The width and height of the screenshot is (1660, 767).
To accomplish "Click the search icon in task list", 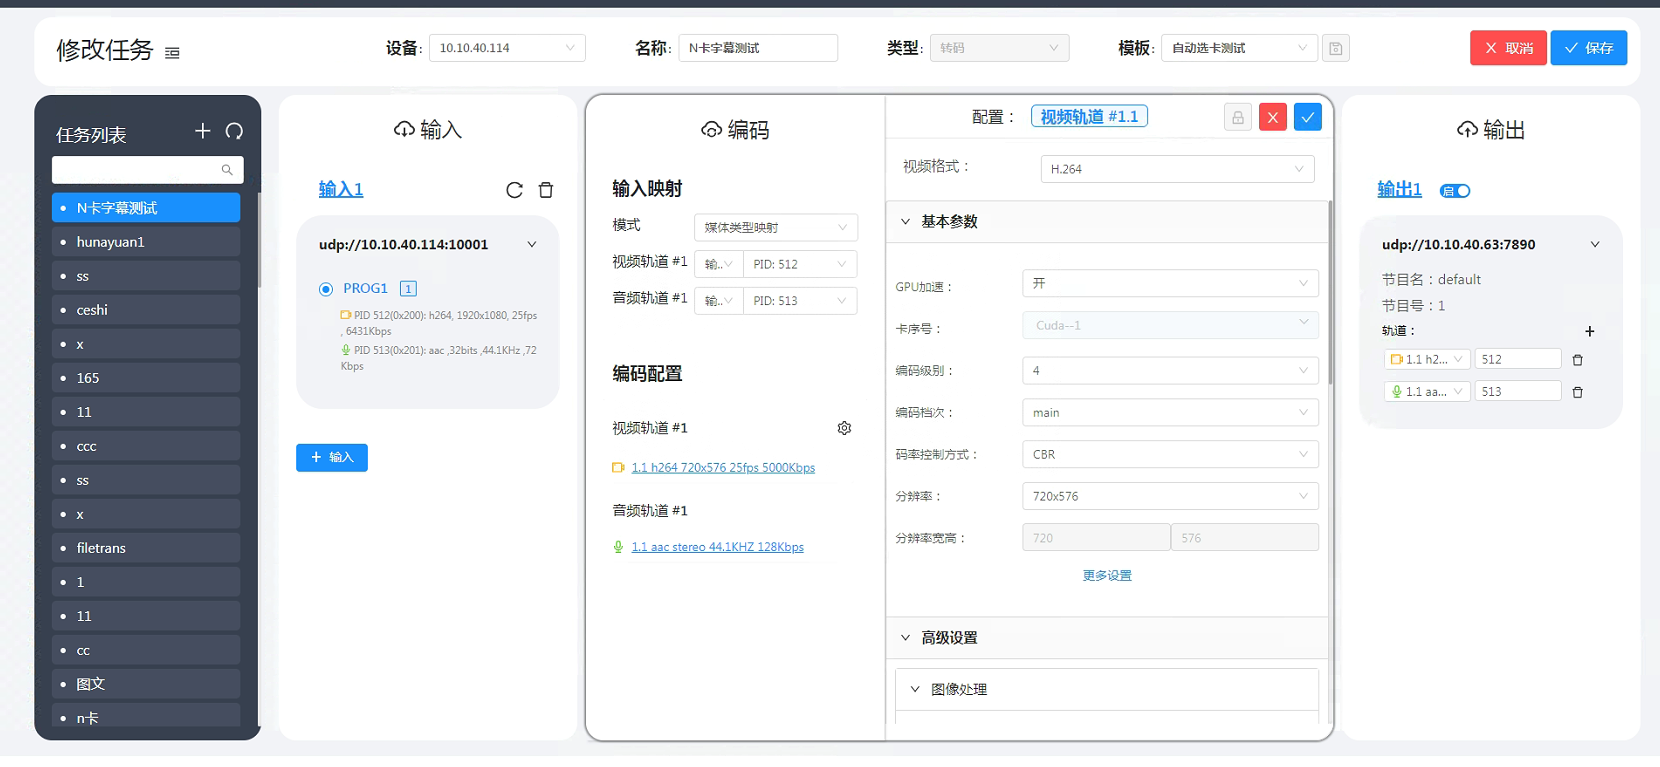I will (x=227, y=170).
